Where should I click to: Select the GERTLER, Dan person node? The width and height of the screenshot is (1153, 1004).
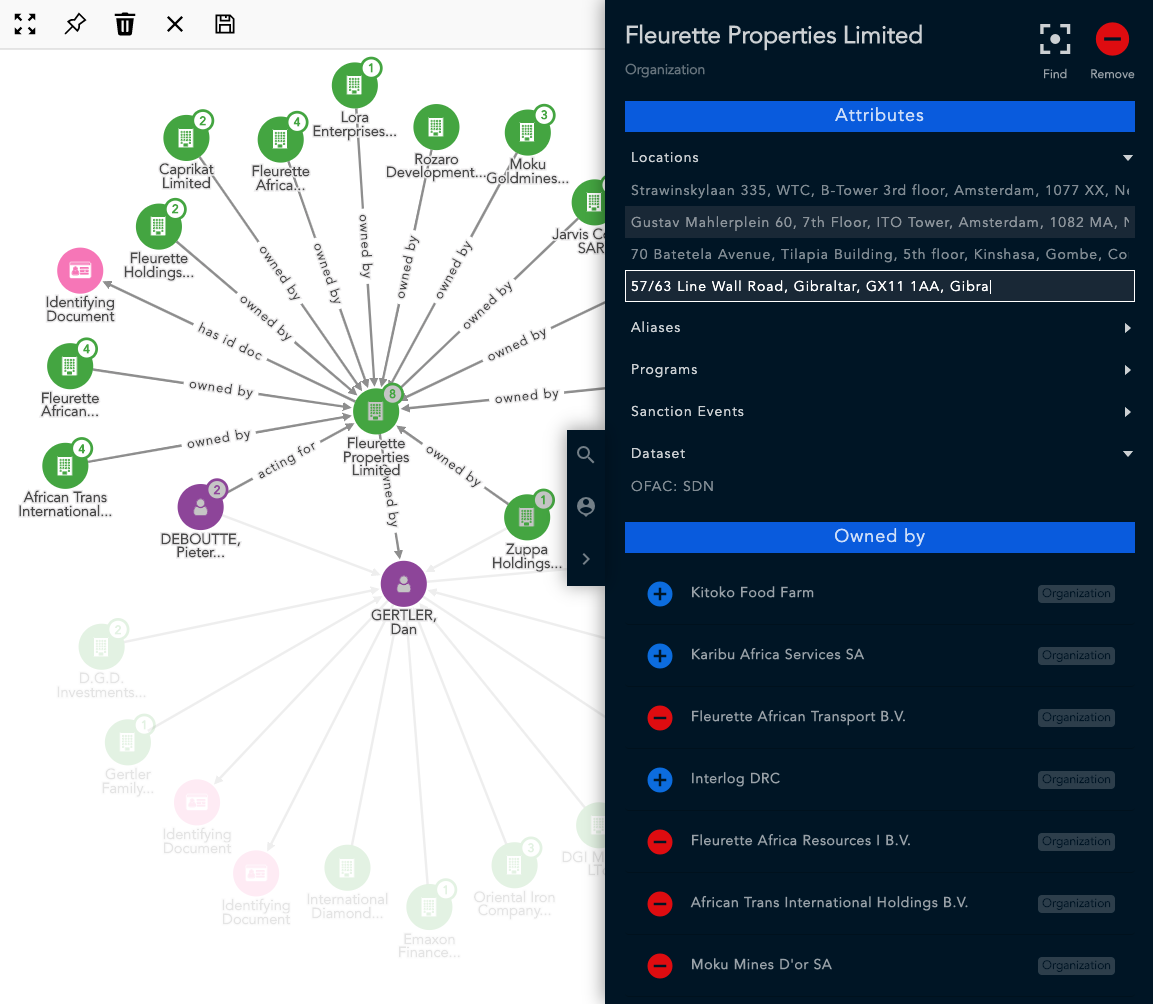(x=404, y=584)
